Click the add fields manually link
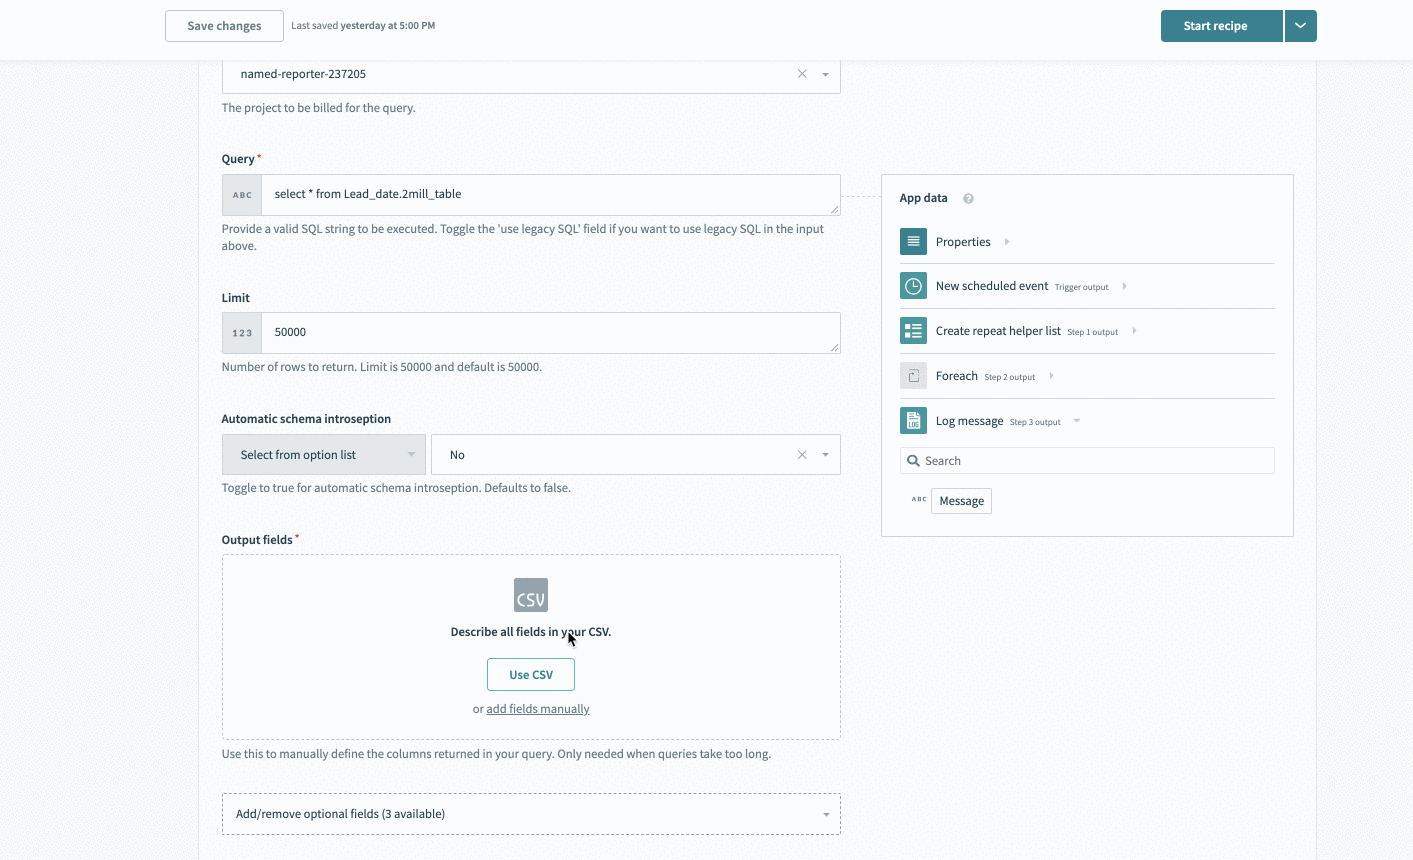The image size is (1413, 860). 537,708
